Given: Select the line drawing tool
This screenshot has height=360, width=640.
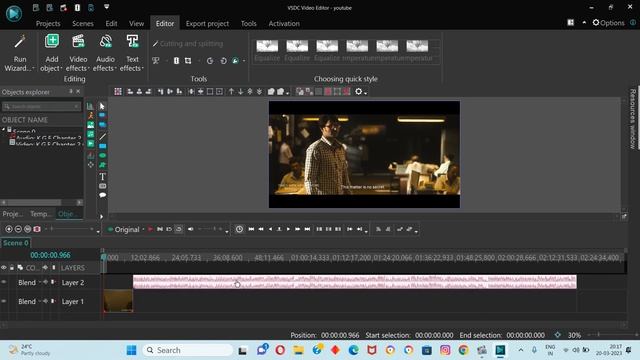Looking at the screenshot, I should pos(102,136).
